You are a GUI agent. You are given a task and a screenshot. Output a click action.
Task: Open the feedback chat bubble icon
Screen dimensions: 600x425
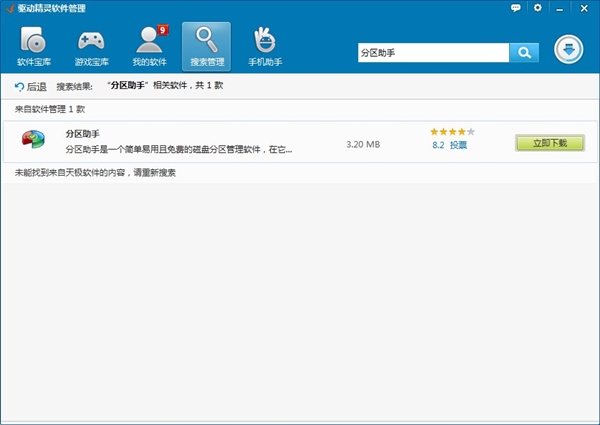coord(515,8)
